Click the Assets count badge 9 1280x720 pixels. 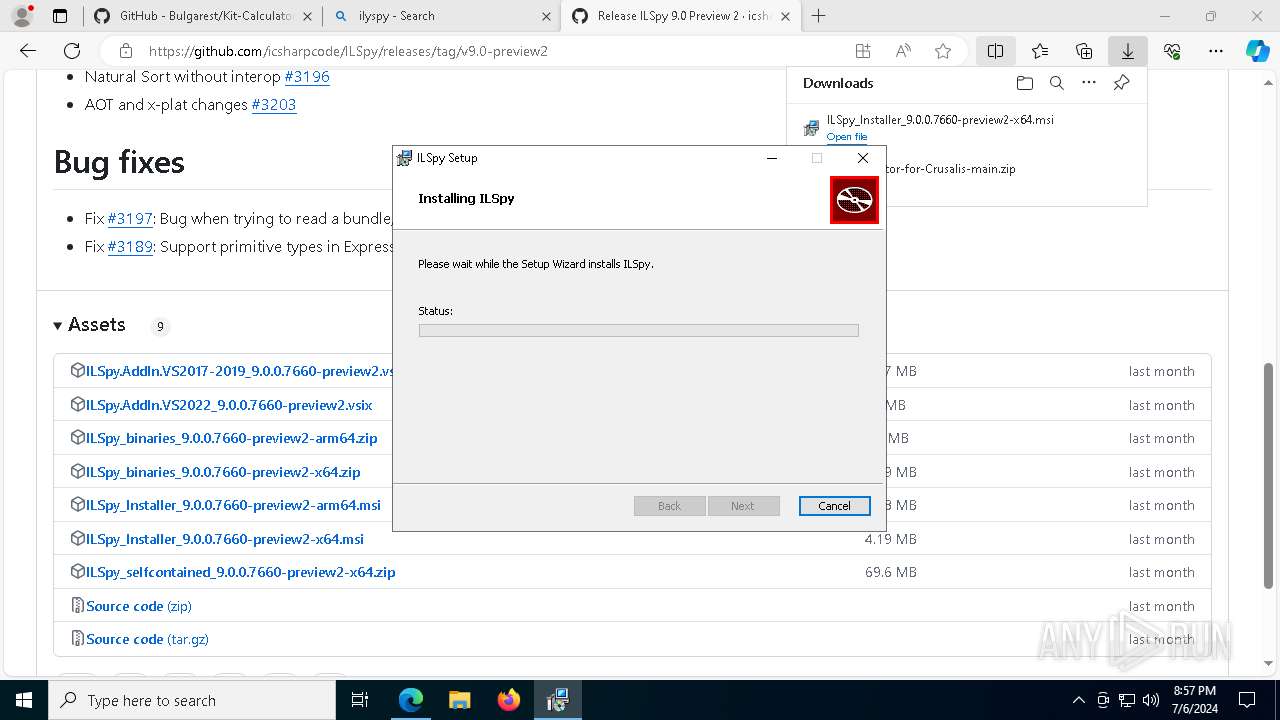(160, 326)
